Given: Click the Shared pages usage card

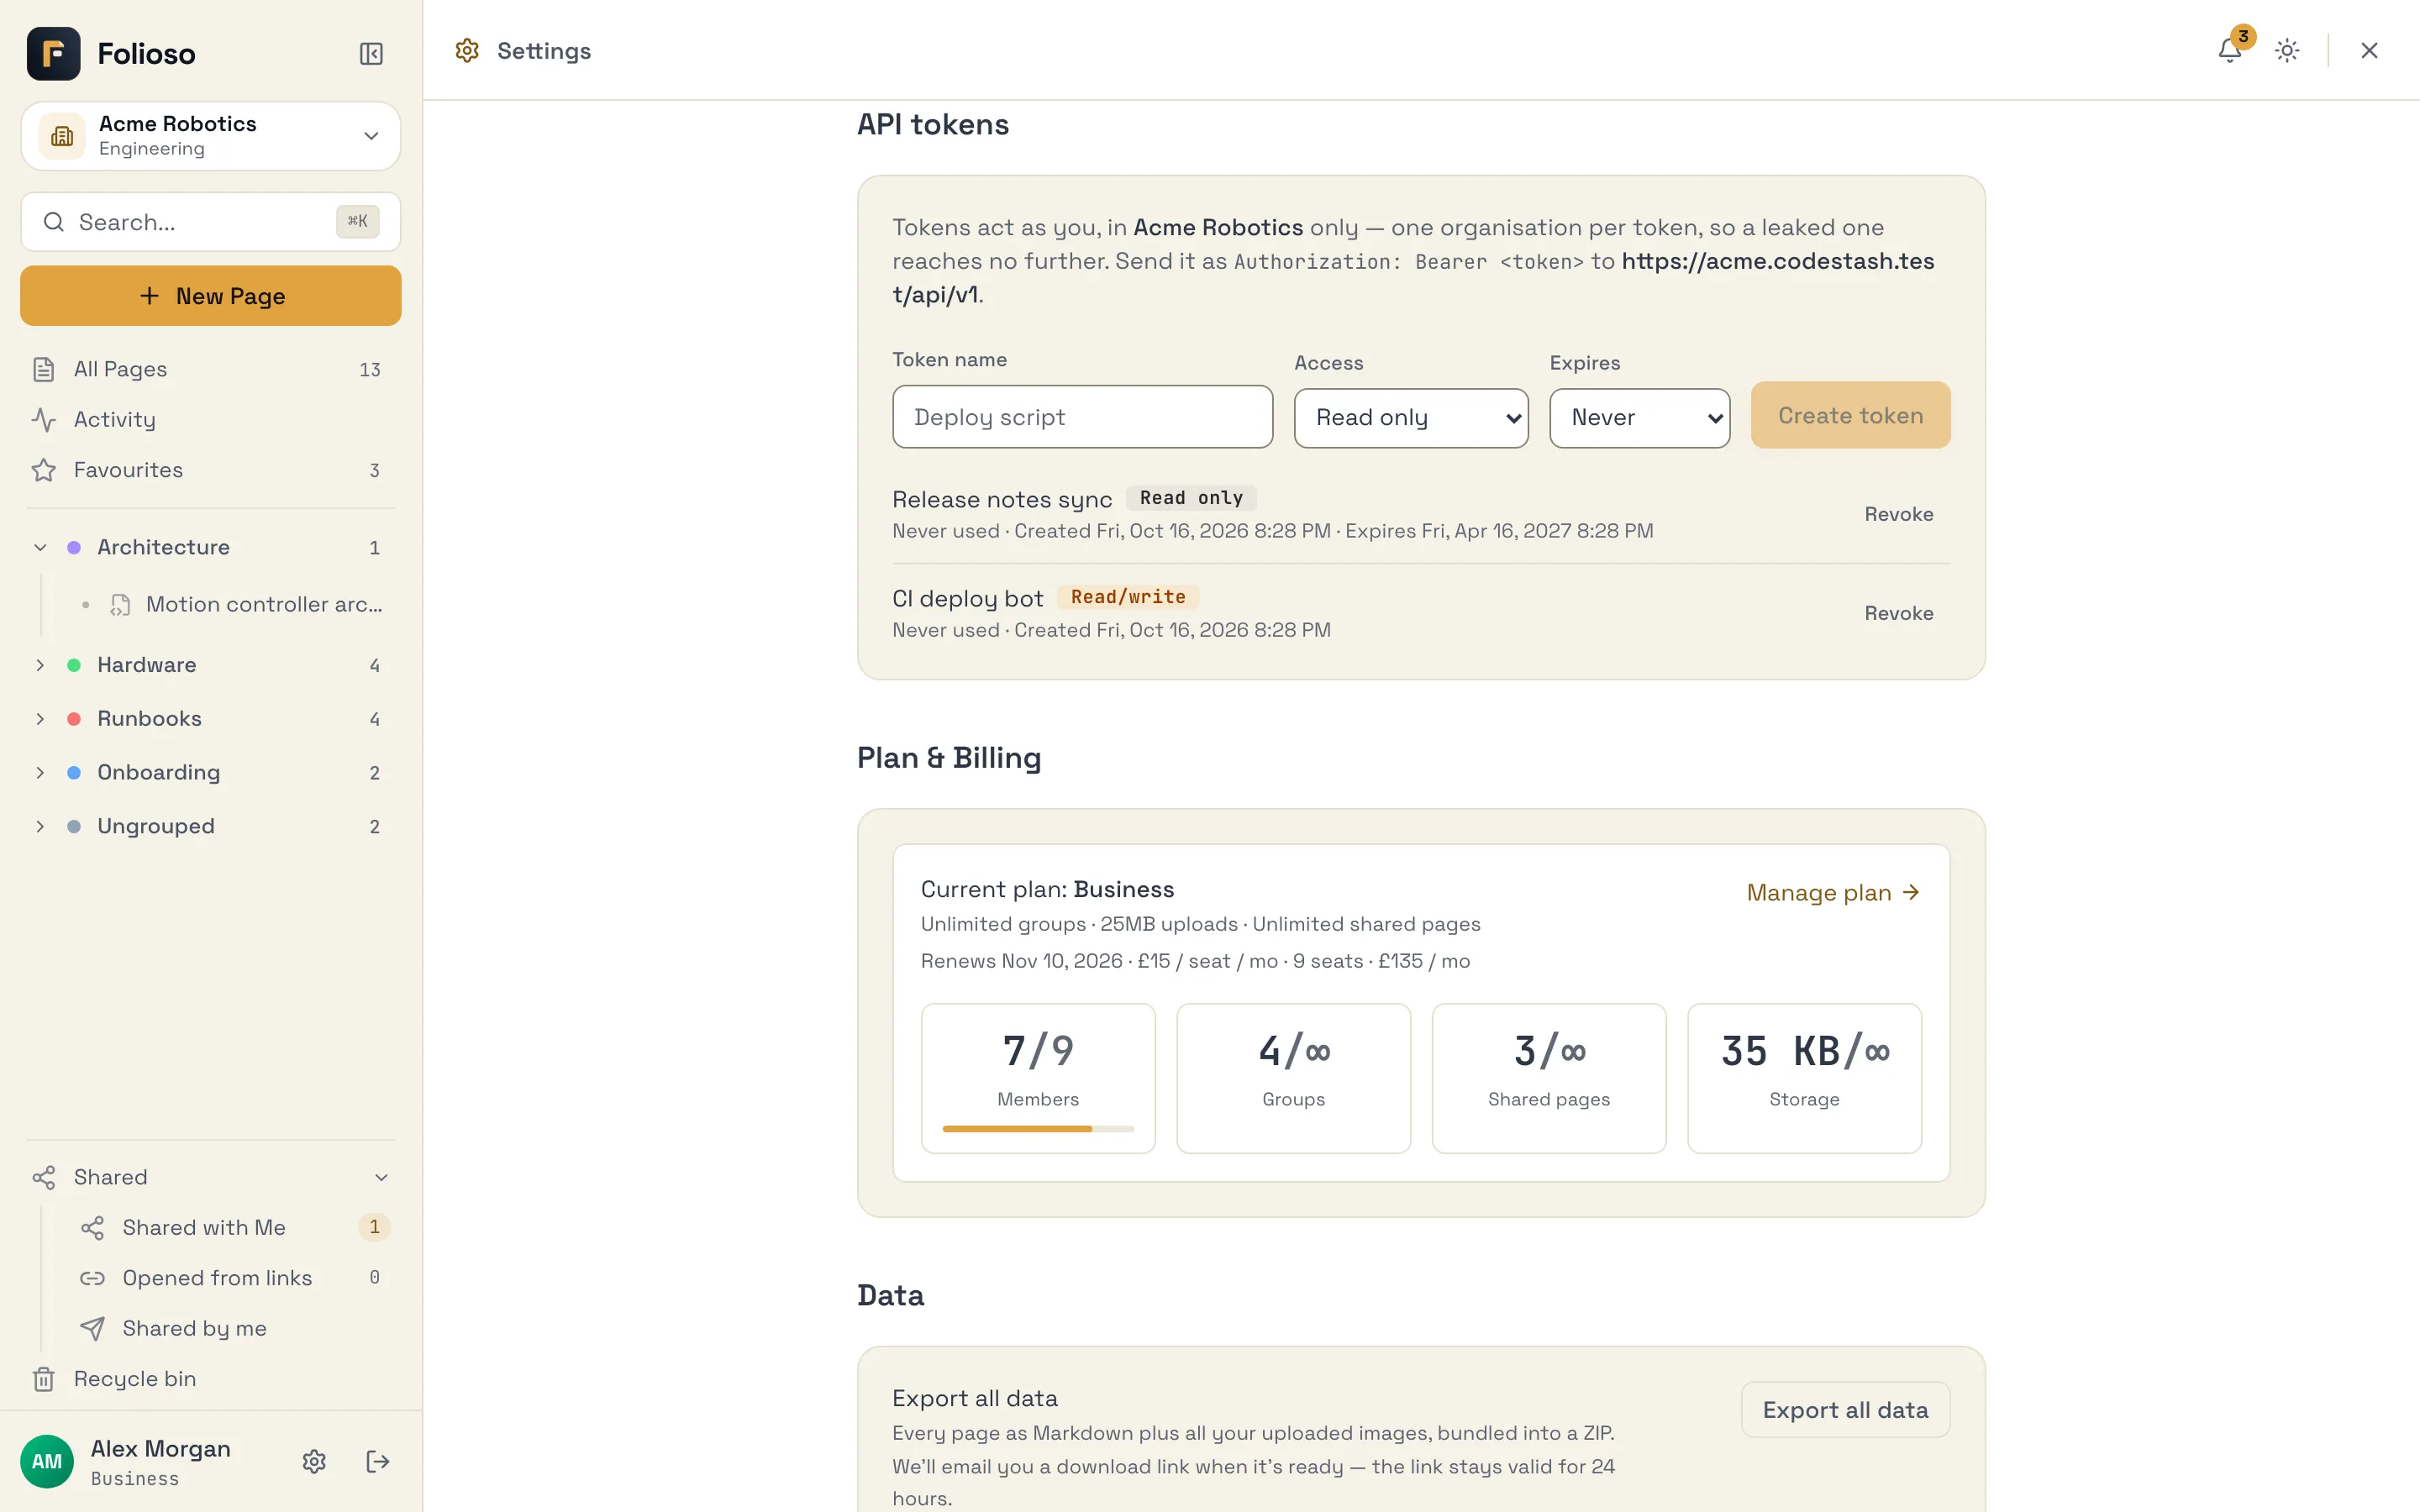Looking at the screenshot, I should [x=1549, y=1078].
